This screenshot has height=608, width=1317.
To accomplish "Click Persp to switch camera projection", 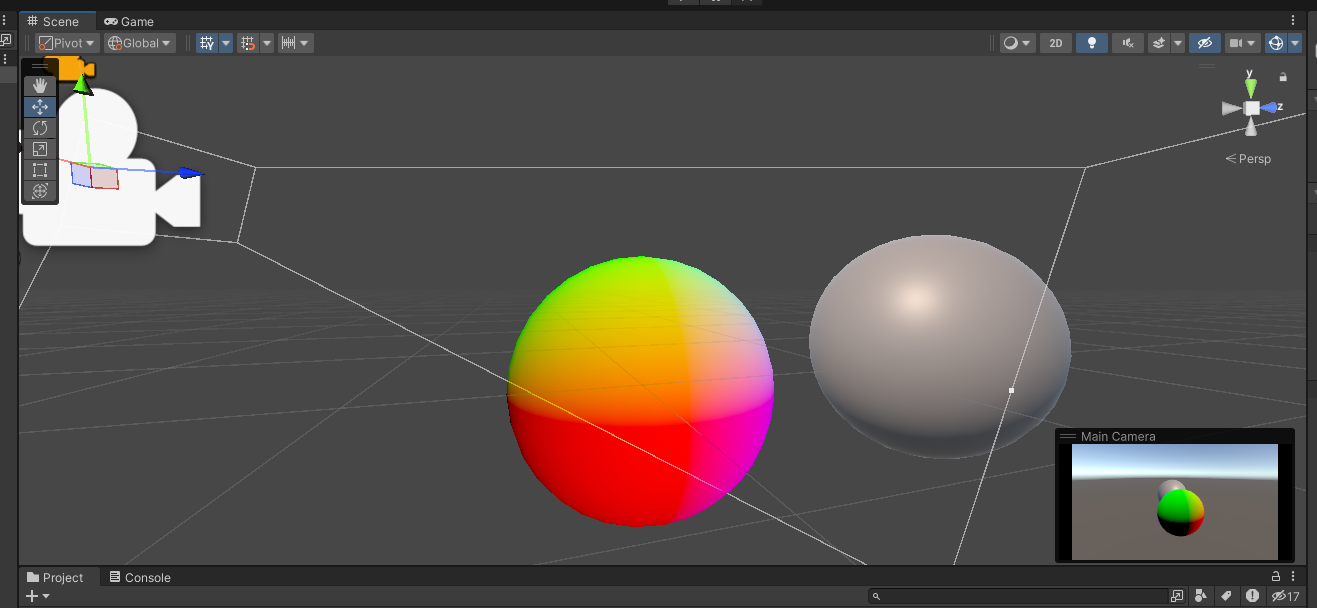I will pyautogui.click(x=1249, y=158).
